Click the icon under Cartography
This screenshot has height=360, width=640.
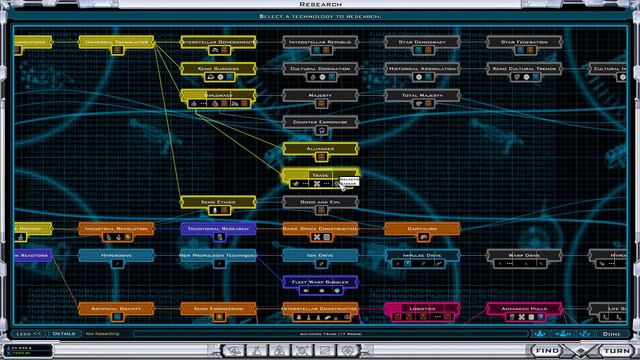point(423,237)
